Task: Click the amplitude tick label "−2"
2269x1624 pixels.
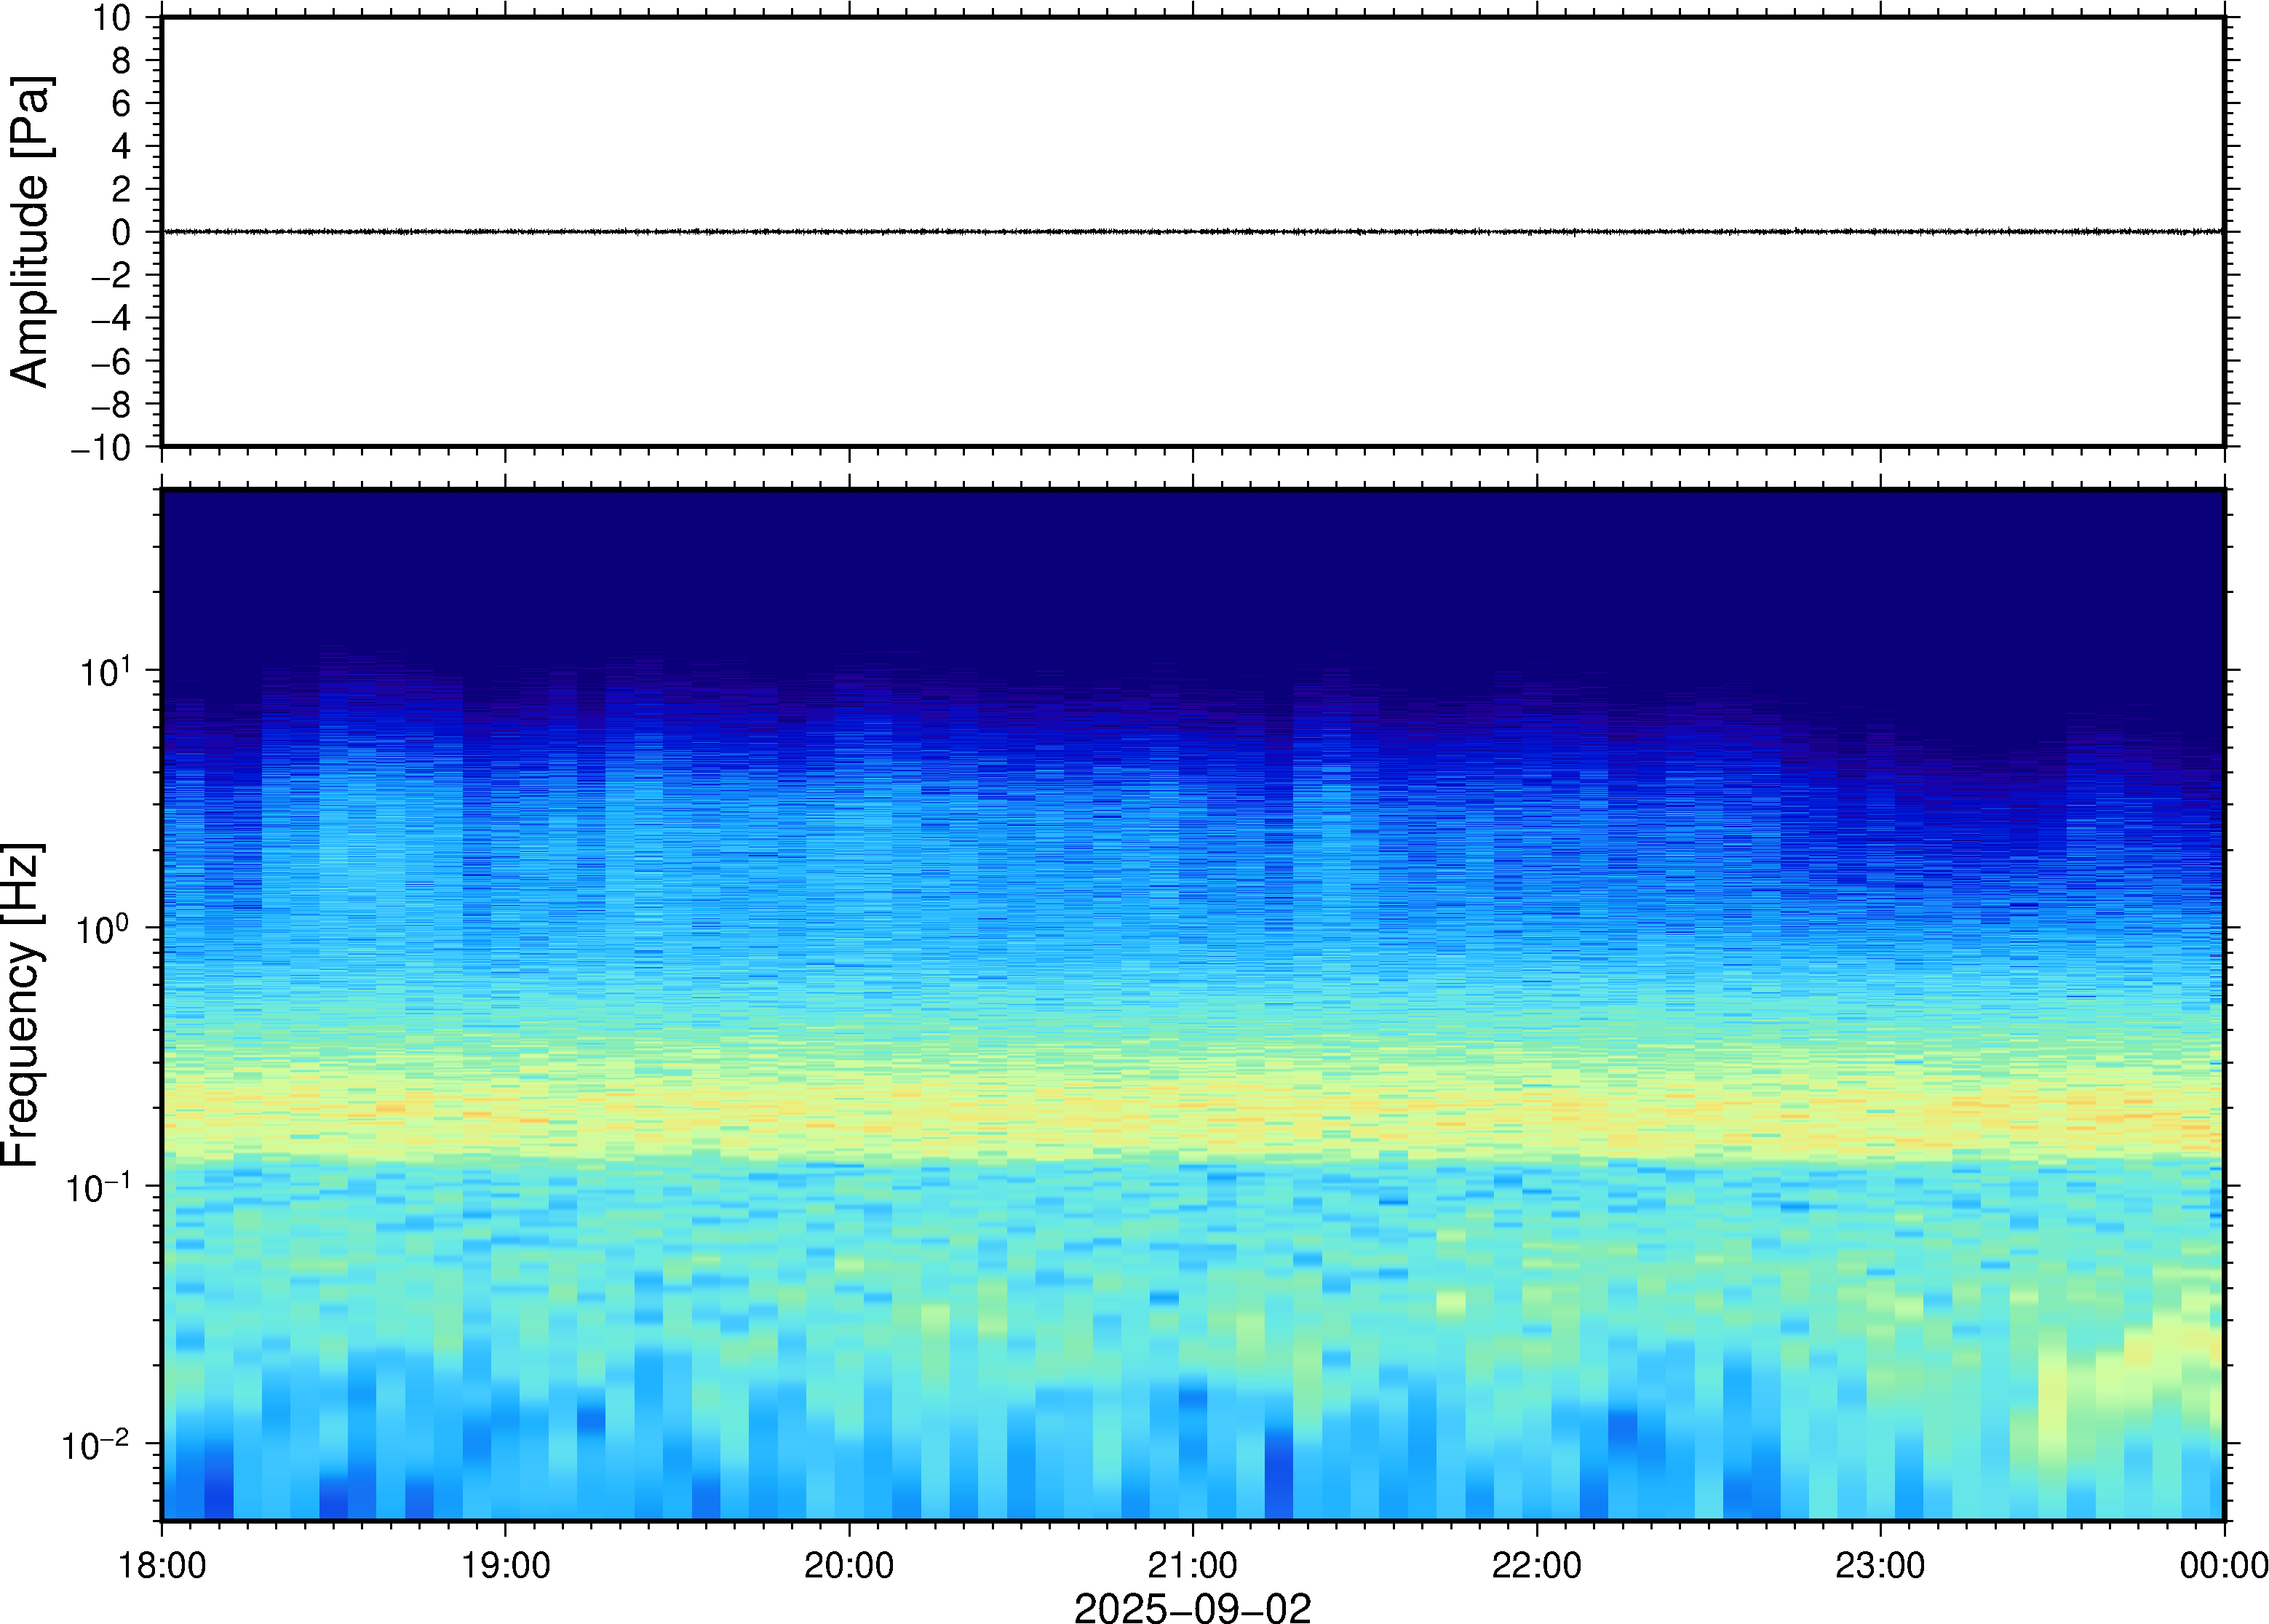Action: (x=111, y=275)
